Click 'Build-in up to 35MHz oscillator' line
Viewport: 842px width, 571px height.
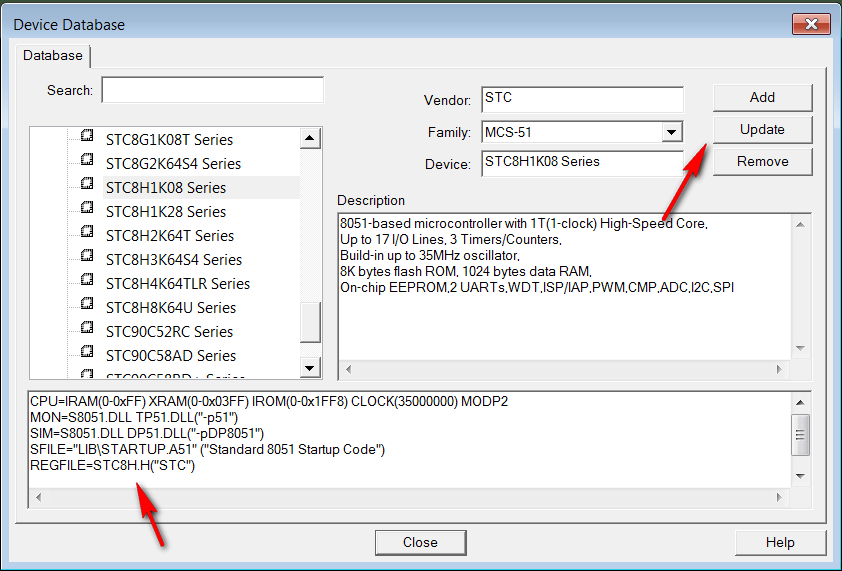[x=430, y=255]
